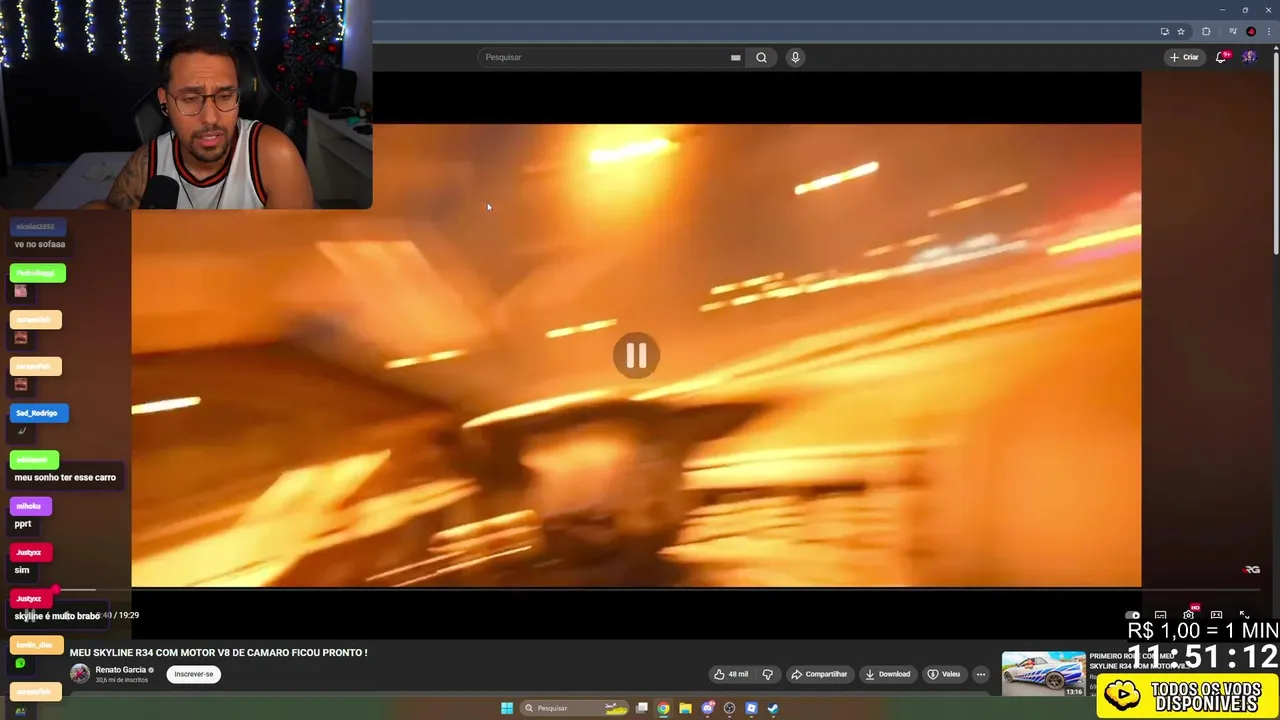Viewport: 1280px width, 720px height.
Task: Open the YouTube account avatar menu
Action: coord(1249,57)
